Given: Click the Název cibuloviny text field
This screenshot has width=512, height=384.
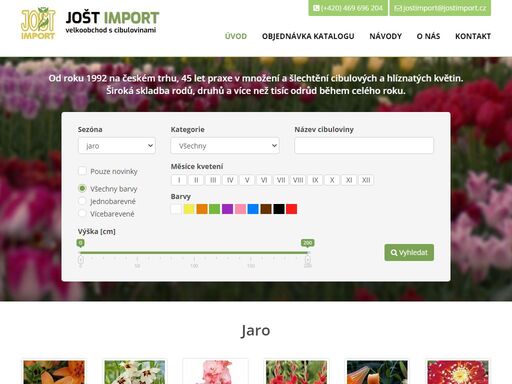Looking at the screenshot, I should pyautogui.click(x=364, y=146).
